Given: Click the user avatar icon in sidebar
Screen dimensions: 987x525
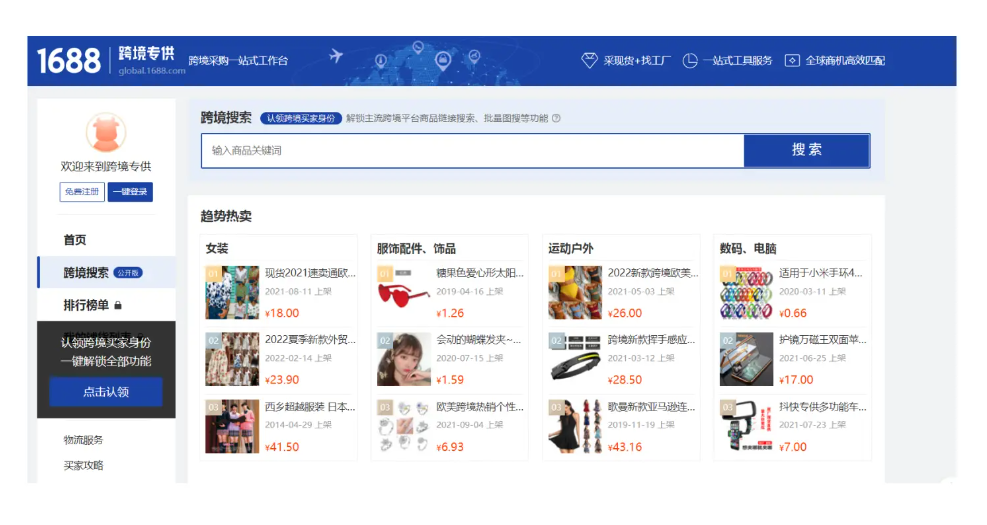Looking at the screenshot, I should click(106, 133).
